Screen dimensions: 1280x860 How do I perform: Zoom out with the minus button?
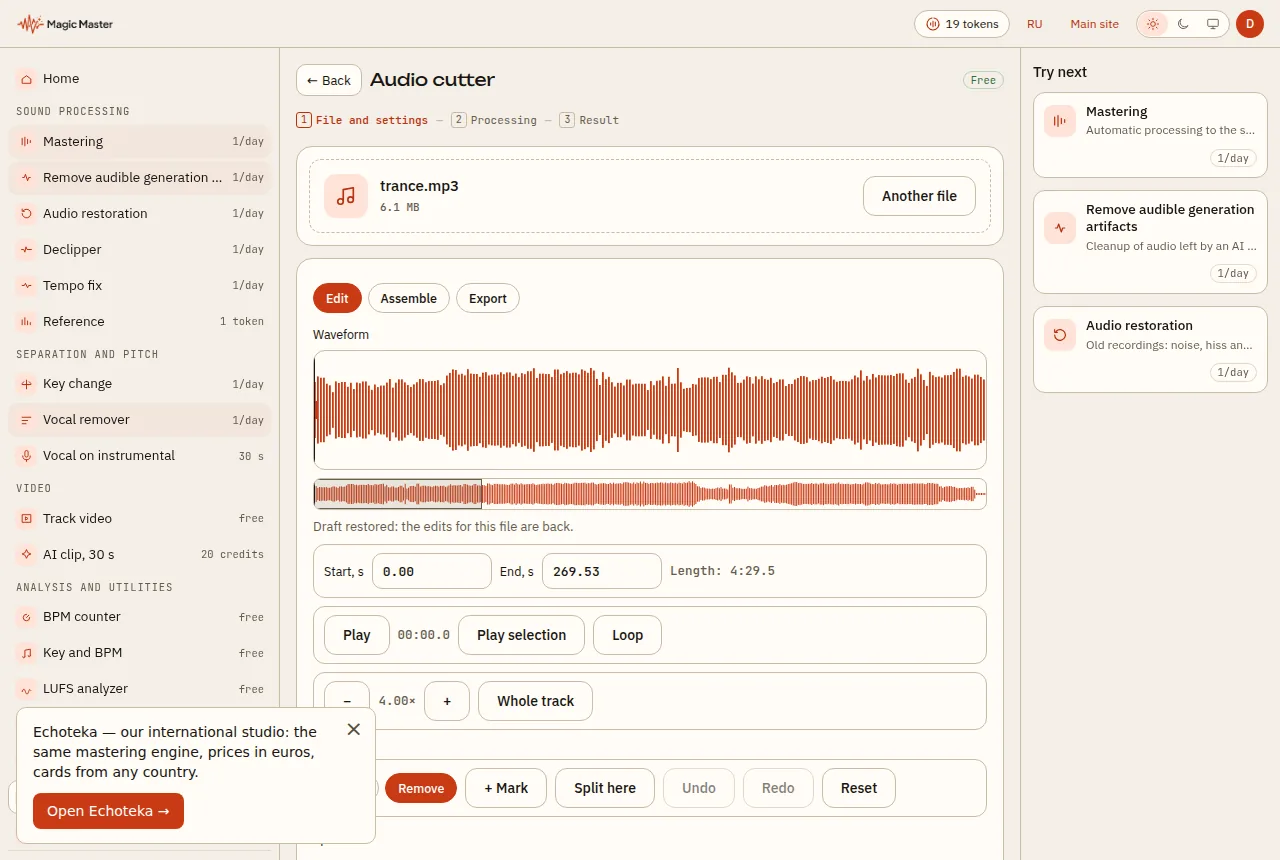[x=347, y=701]
